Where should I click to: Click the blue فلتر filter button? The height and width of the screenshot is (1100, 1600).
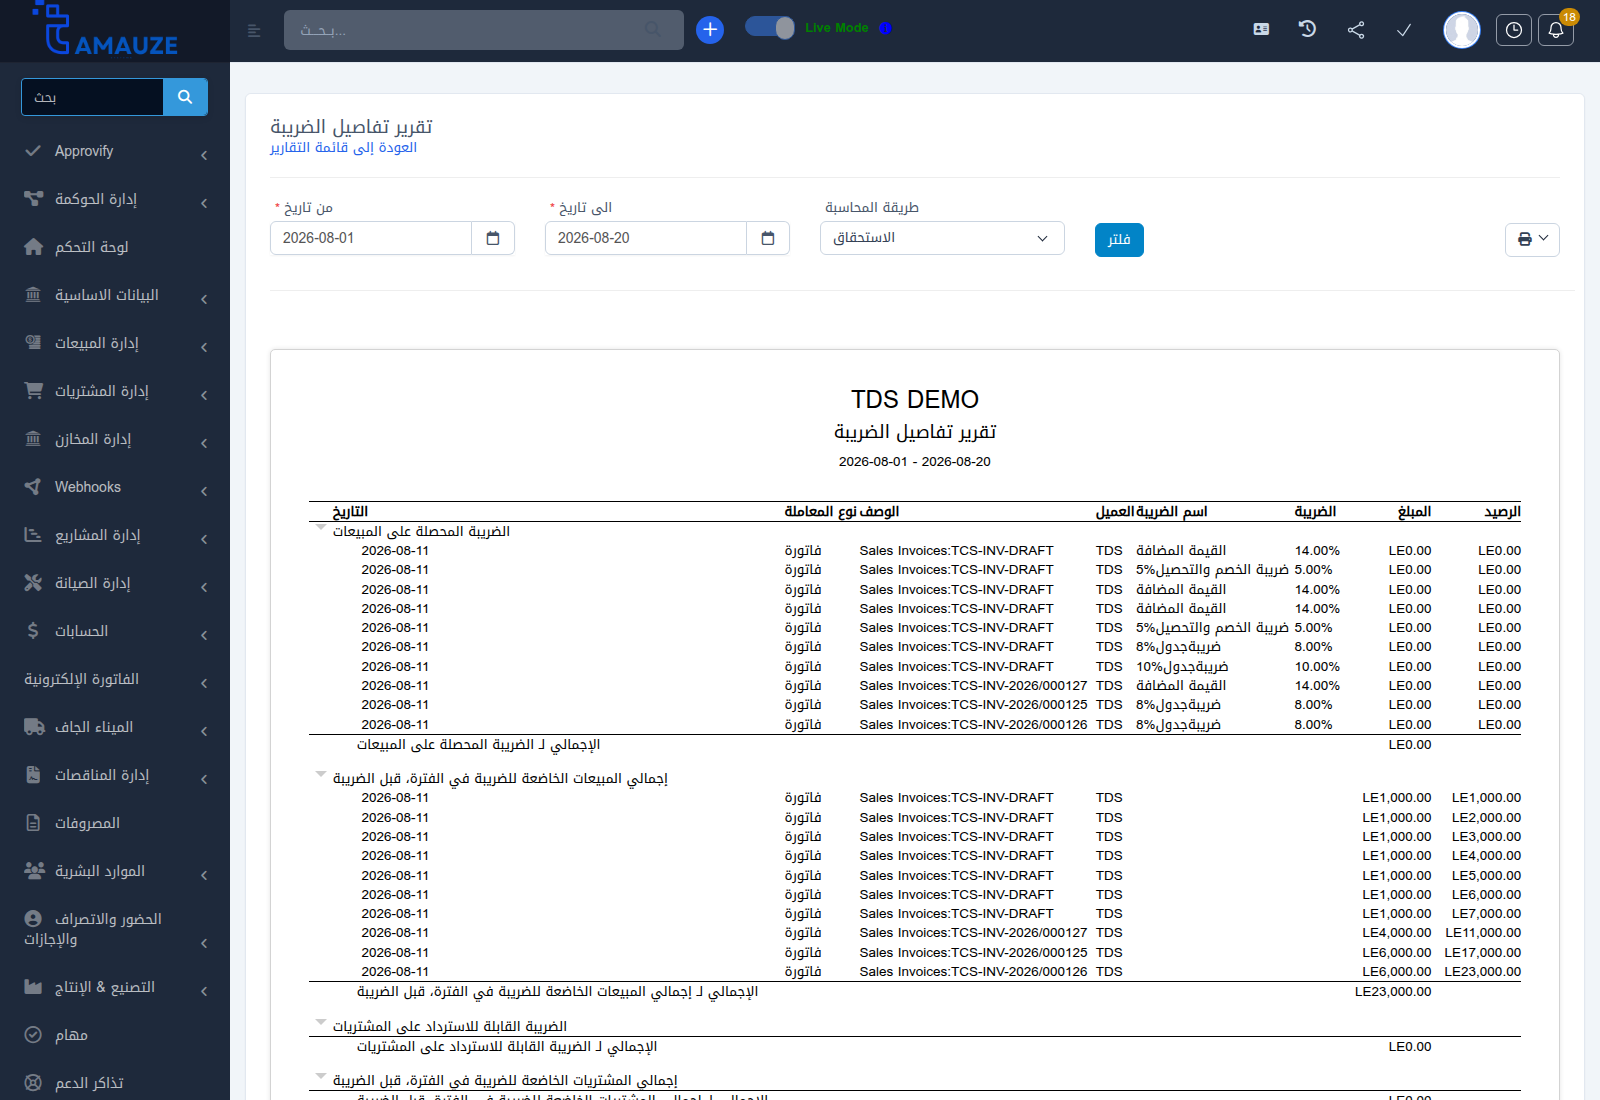1119,239
